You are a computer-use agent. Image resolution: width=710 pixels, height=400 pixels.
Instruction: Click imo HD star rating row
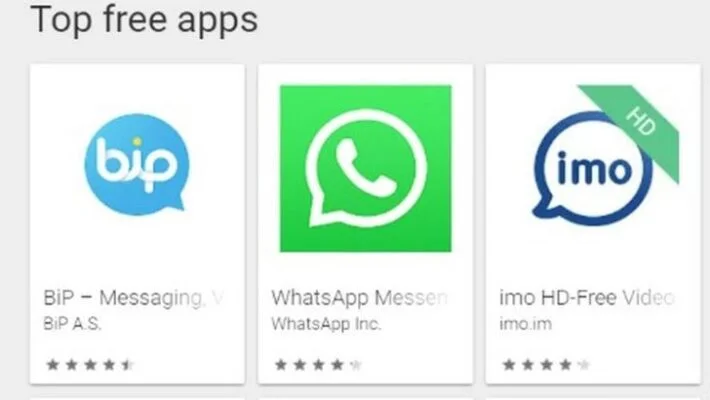click(547, 364)
